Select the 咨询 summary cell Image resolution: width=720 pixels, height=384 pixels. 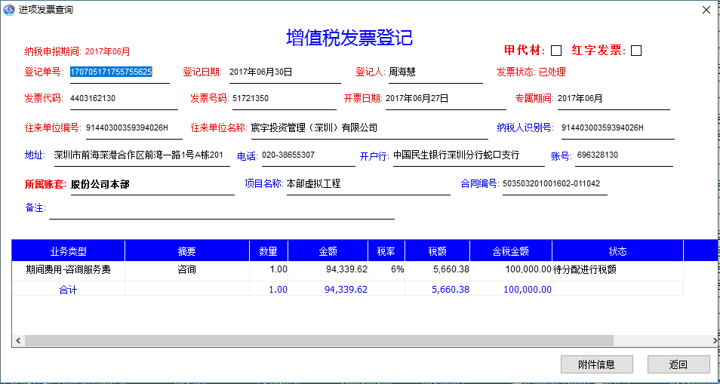coord(187,270)
